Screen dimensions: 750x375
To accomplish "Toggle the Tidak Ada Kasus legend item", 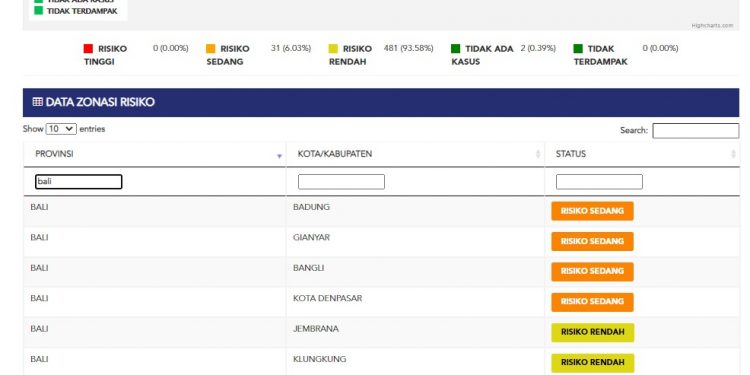I will 482,55.
